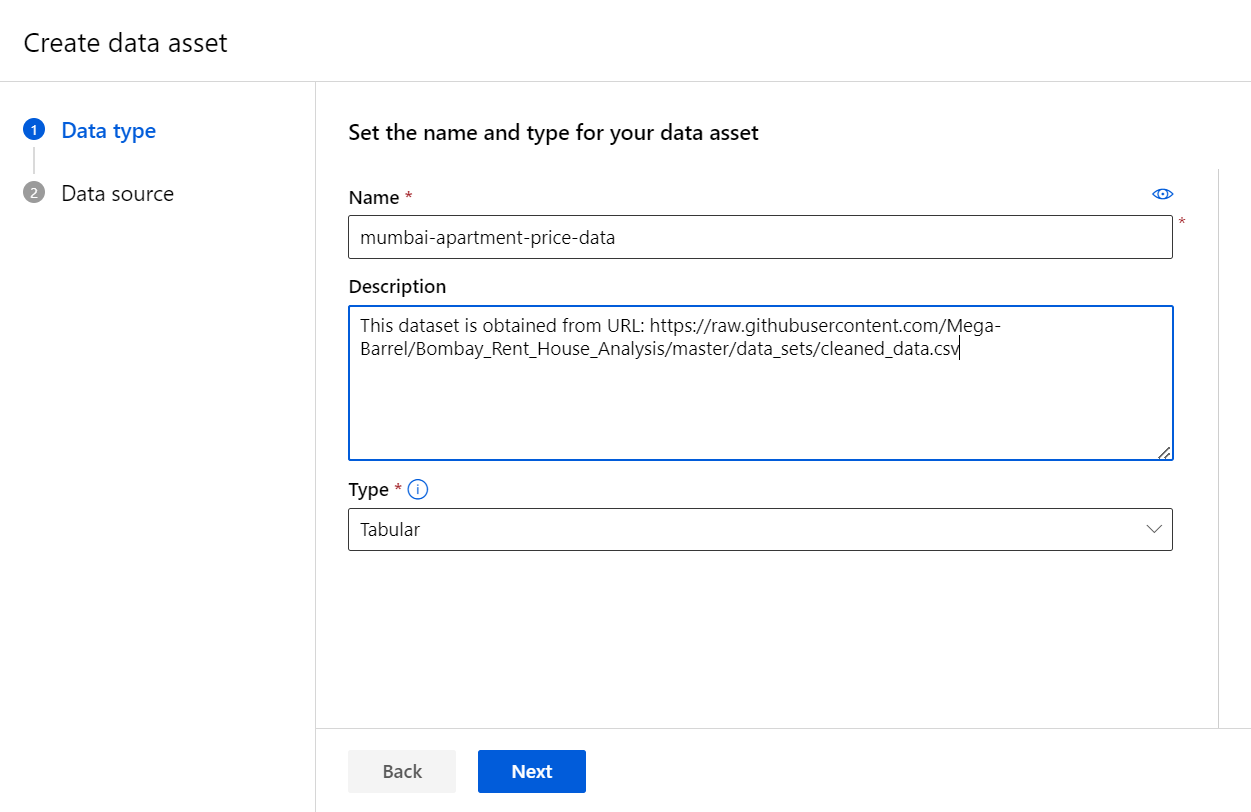Screen dimensions: 1251x812
Task: Click the Type field label
Action: [x=368, y=489]
